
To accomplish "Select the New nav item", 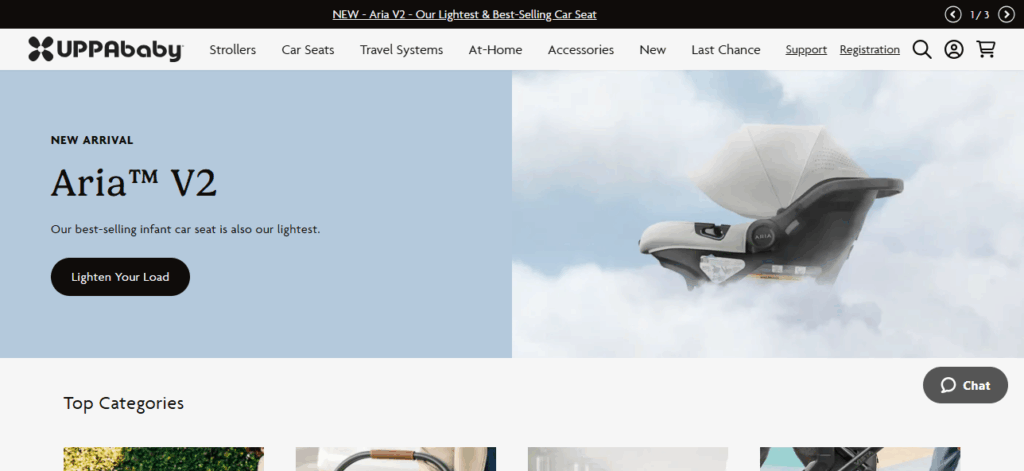I will coord(652,50).
